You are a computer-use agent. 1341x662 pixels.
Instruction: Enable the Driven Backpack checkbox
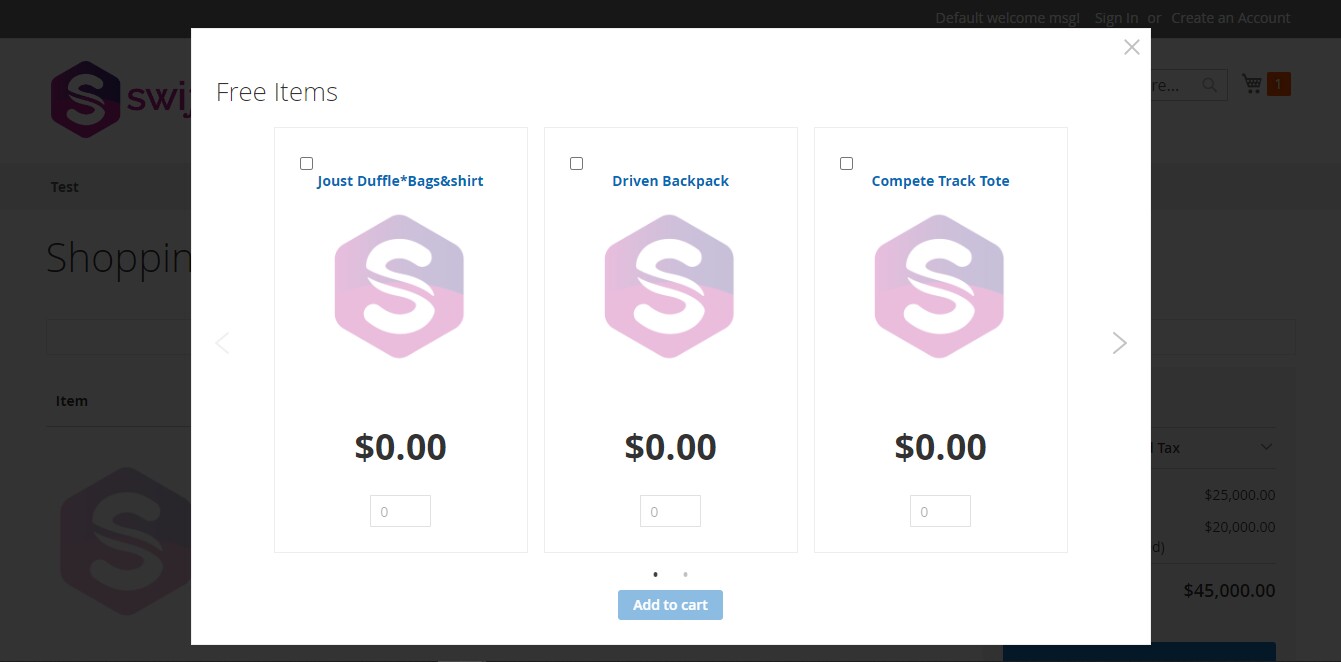pos(577,163)
